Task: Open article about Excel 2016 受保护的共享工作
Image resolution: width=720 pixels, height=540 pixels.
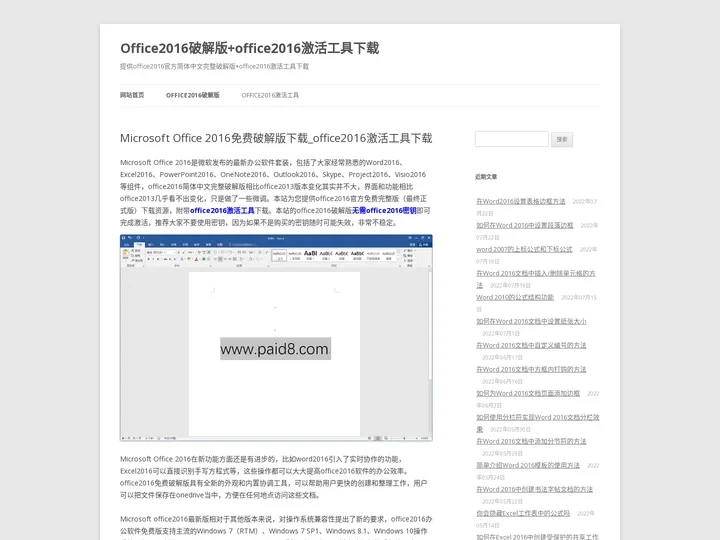Action: [x=537, y=536]
